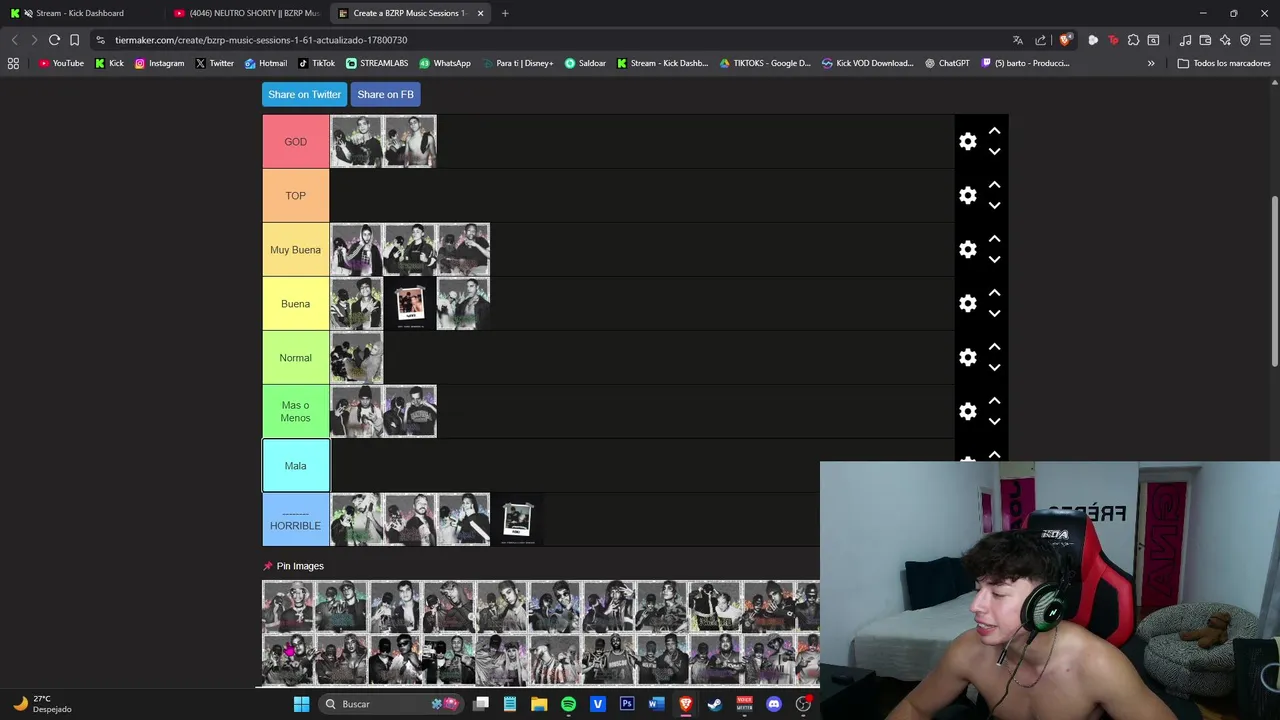
Task: Go back to previous page
Action: (x=14, y=40)
